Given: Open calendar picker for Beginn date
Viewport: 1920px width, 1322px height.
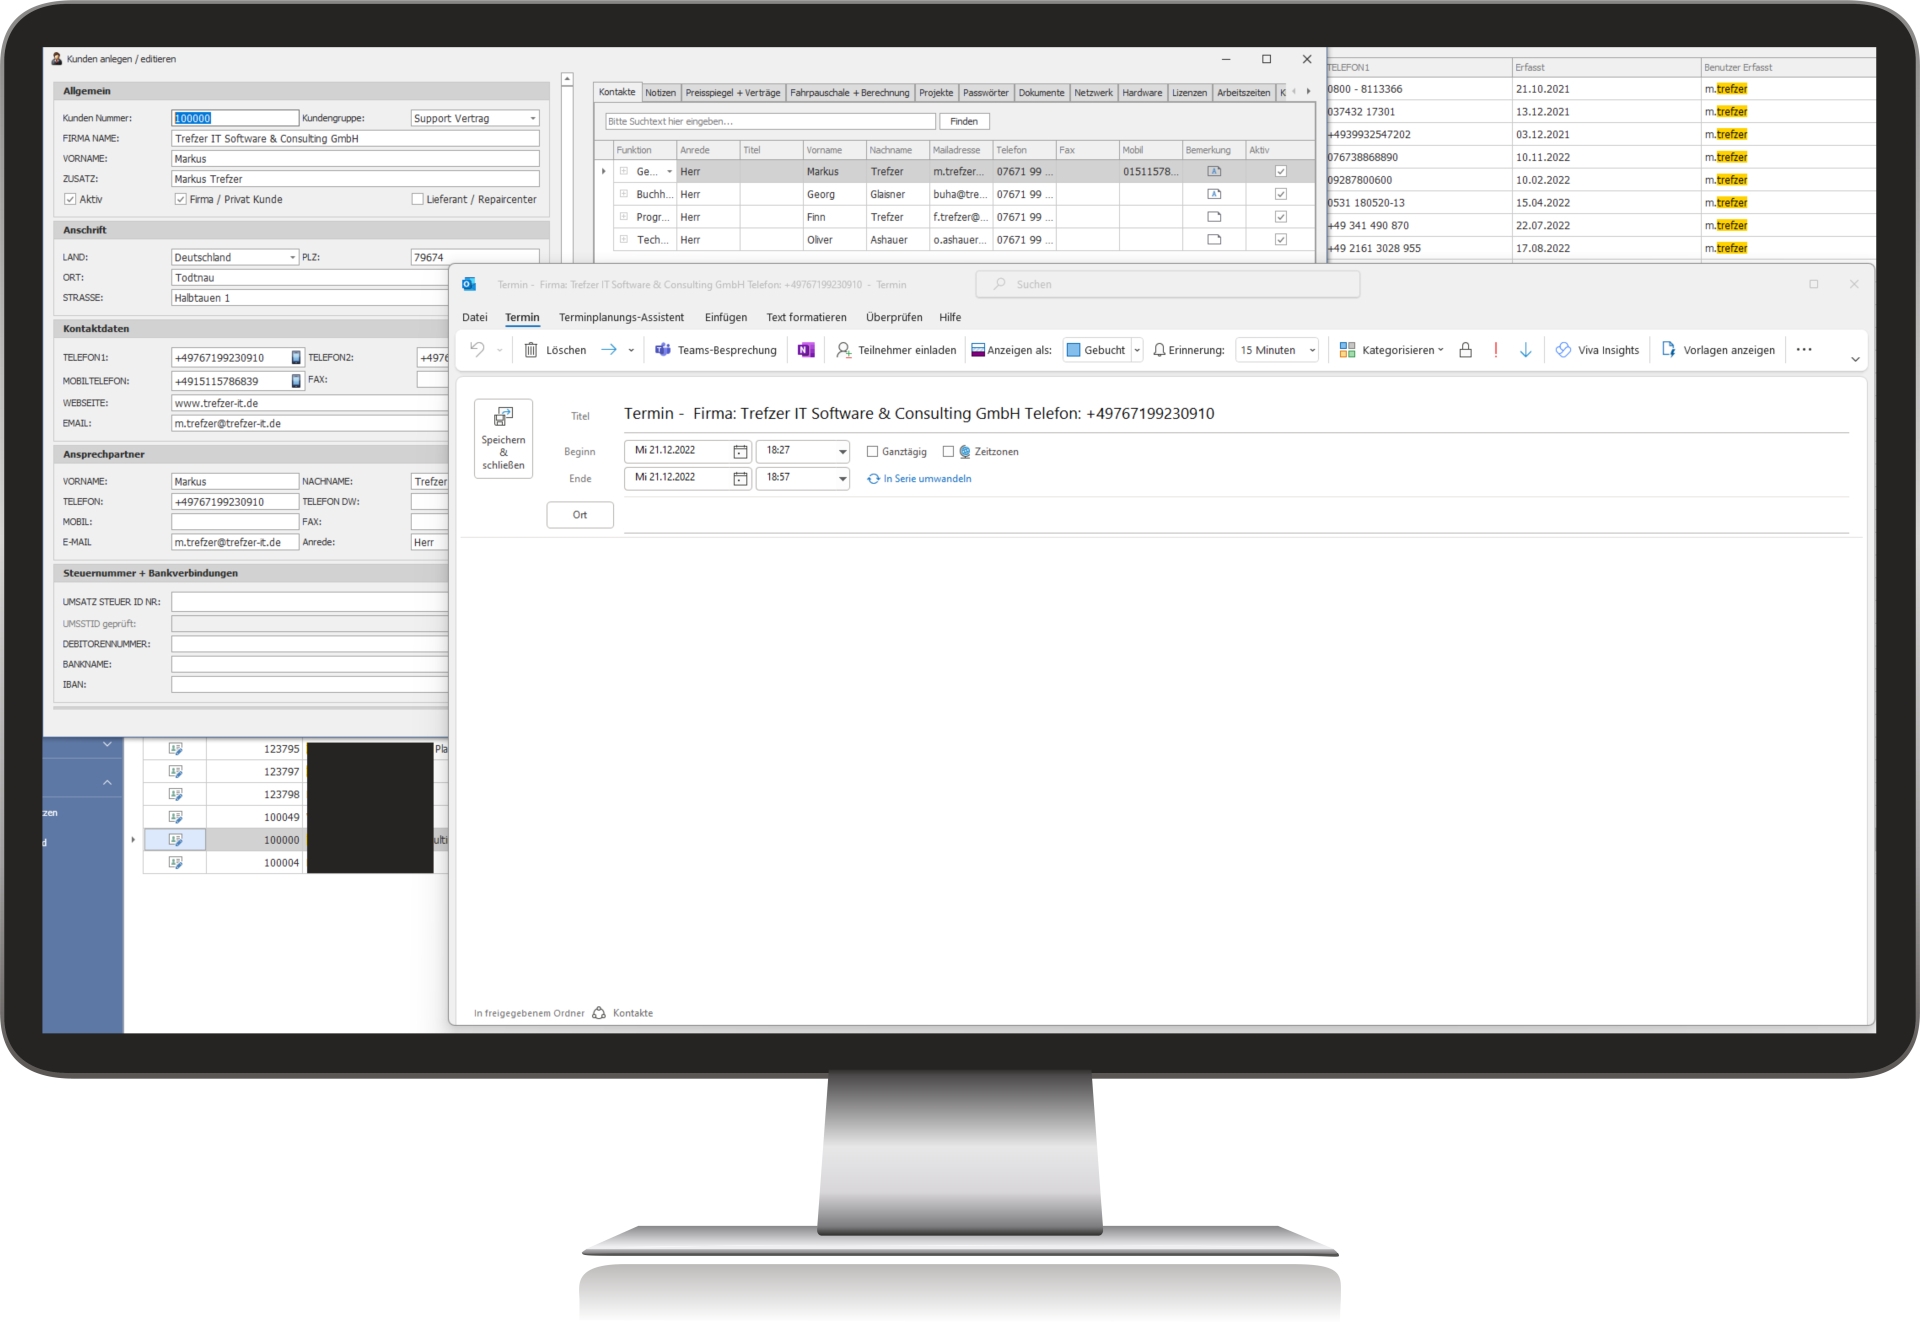Looking at the screenshot, I should tap(740, 451).
